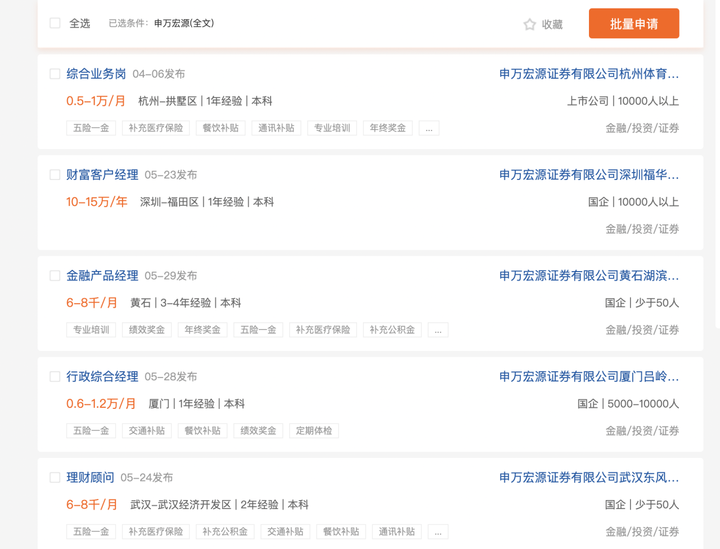Expand more benefits in 综合业务岗 row
Image resolution: width=720 pixels, height=549 pixels.
pos(429,128)
